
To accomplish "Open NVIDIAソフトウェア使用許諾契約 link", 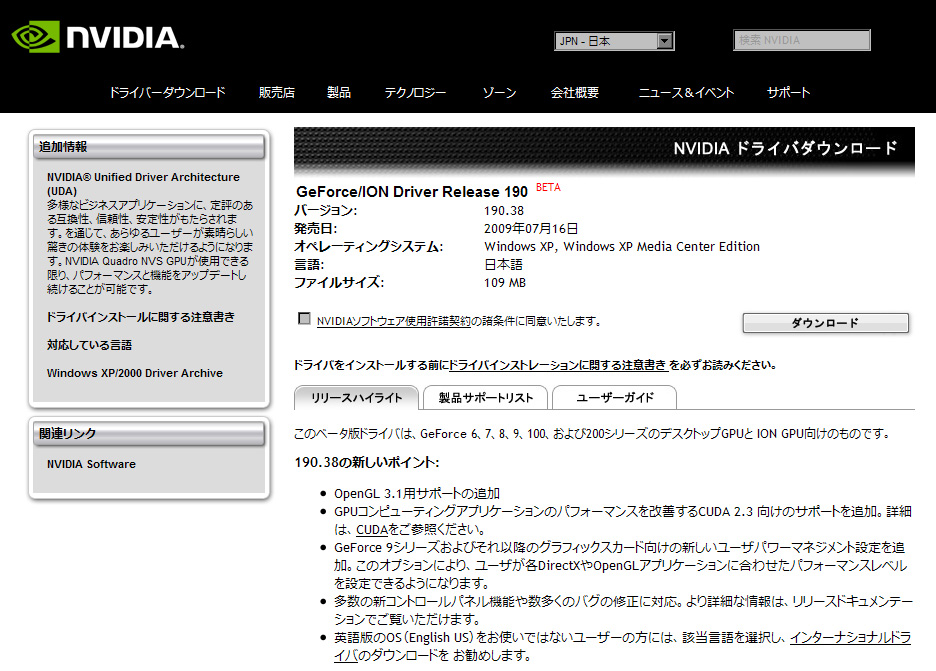I will pyautogui.click(x=393, y=321).
